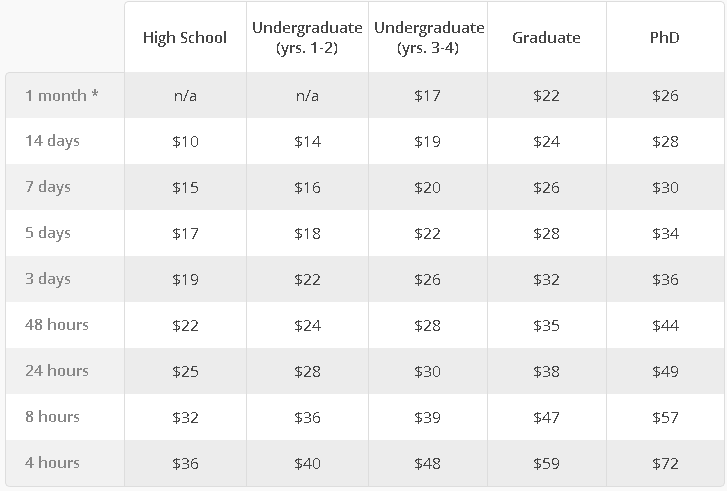Click $16 in the 7 days row
727x491 pixels.
[x=307, y=187]
